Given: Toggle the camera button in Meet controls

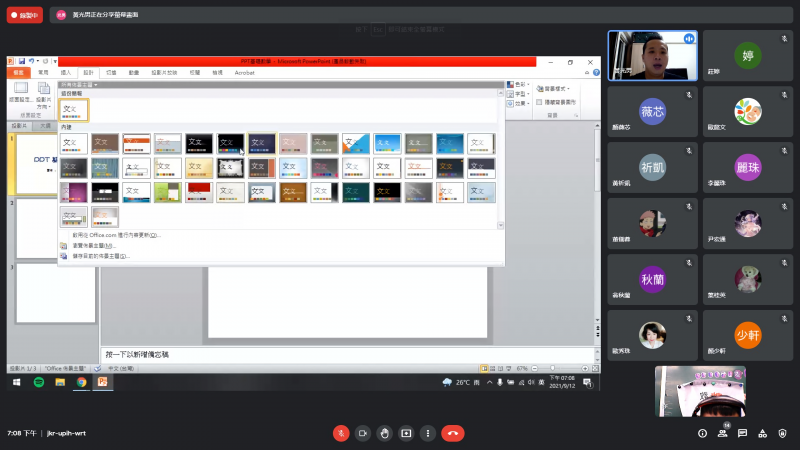Looking at the screenshot, I should point(362,433).
